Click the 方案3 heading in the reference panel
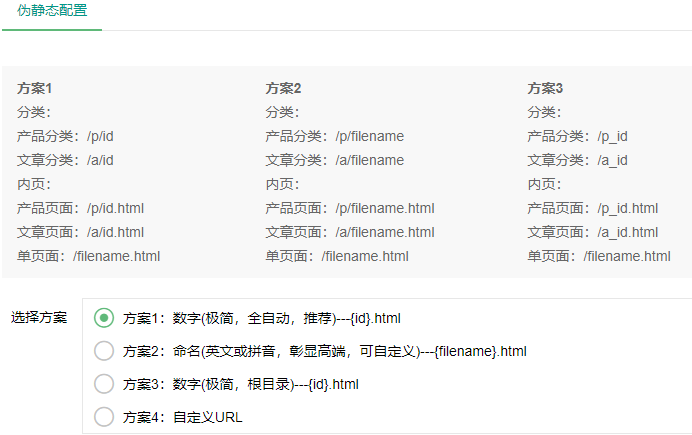The image size is (692, 435). (545, 88)
